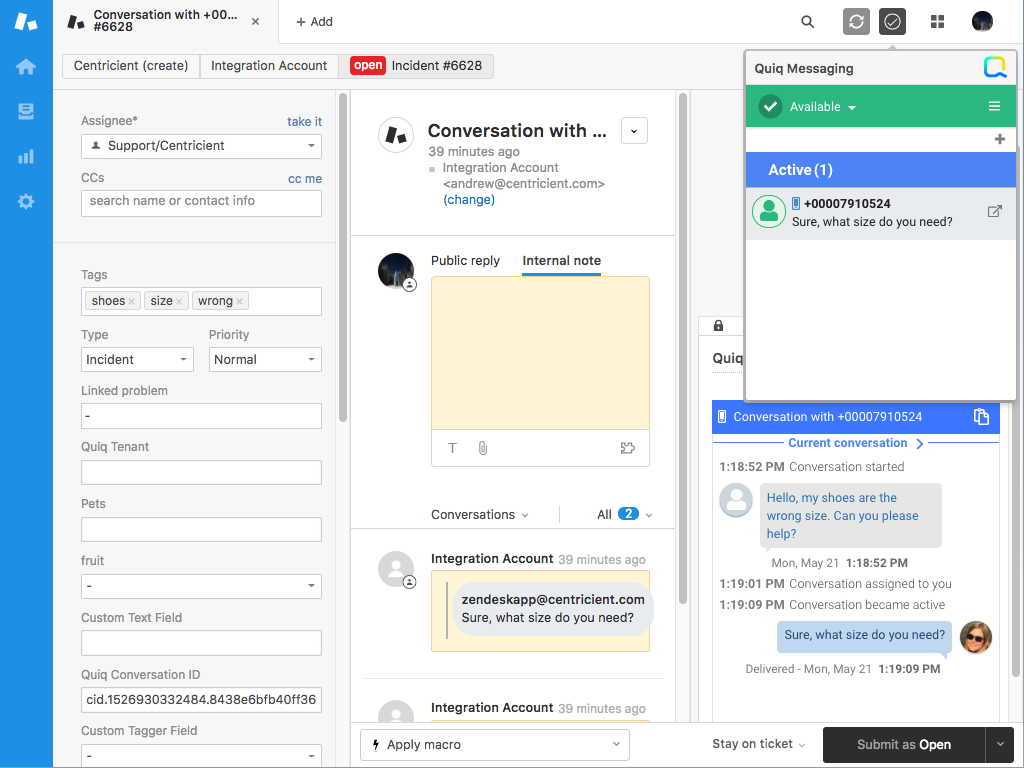Screen dimensions: 1024x768
Task: Open the Zendesk products grid icon
Action: (x=937, y=22)
